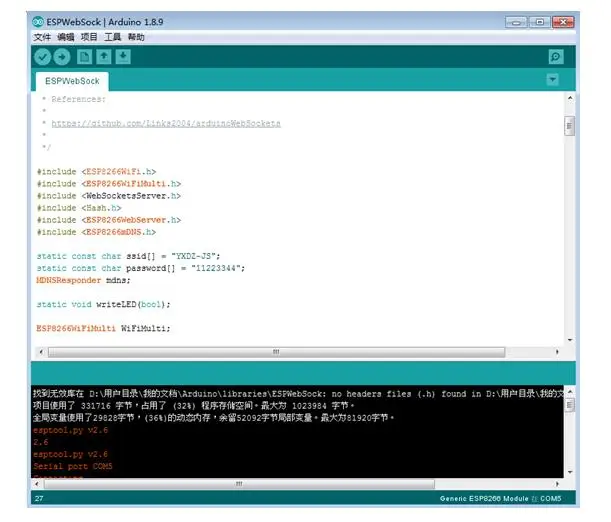Click the include ESP8266mDNS.h line

[x=96, y=232]
